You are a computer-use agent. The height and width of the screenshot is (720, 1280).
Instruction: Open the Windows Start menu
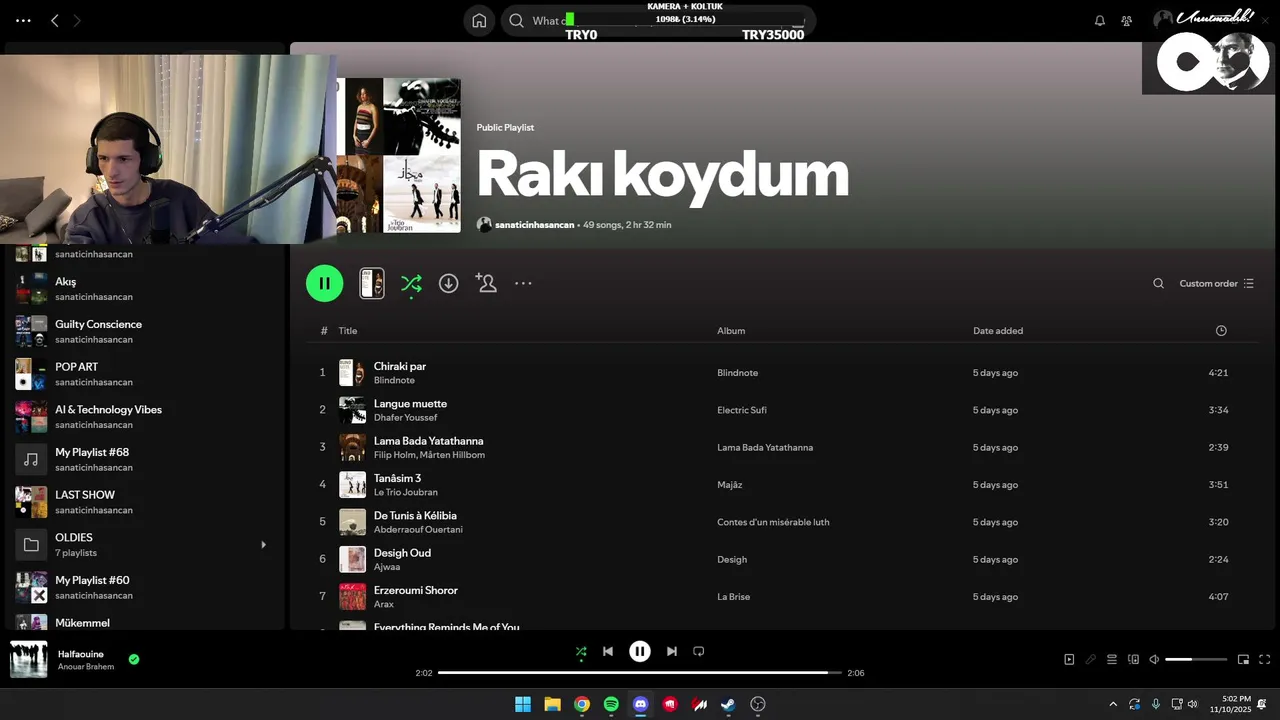(523, 704)
